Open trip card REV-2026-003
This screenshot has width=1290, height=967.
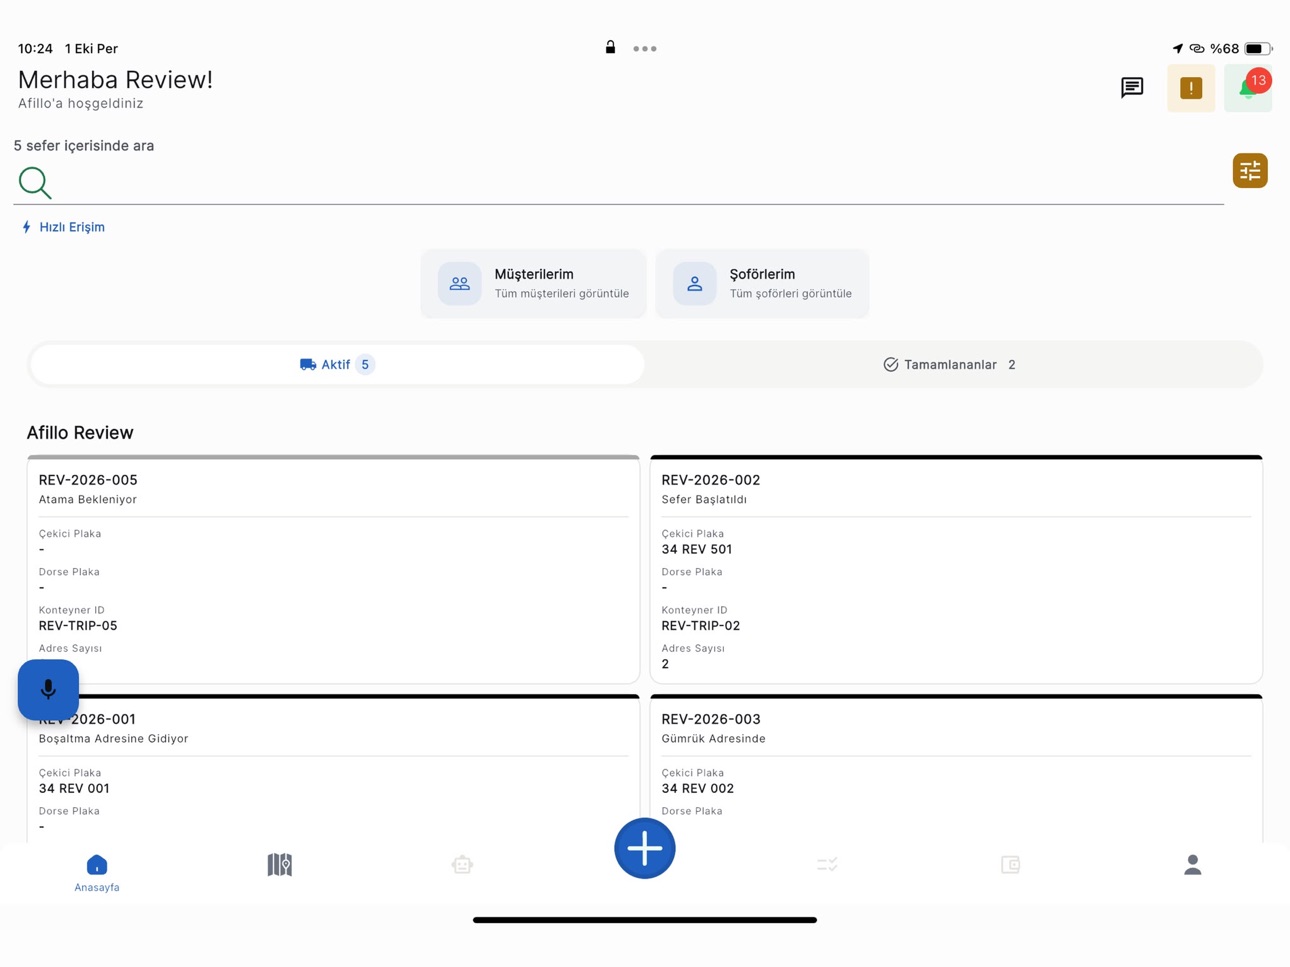point(956,768)
